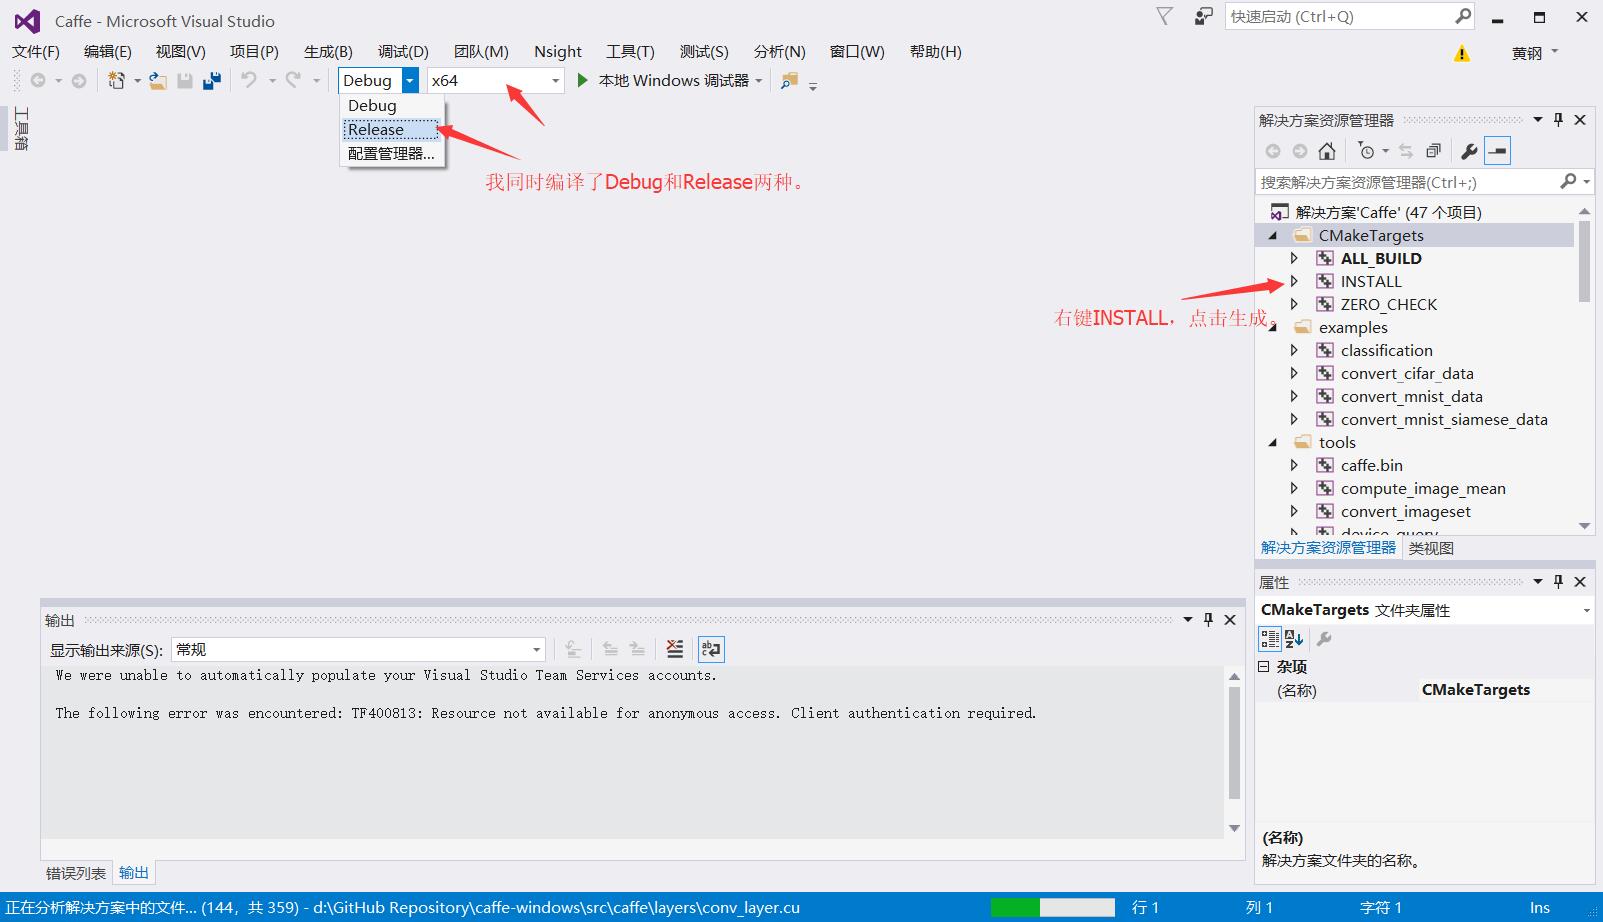Click the pending changes filter clock icon
The height and width of the screenshot is (922, 1603).
[x=1366, y=151]
